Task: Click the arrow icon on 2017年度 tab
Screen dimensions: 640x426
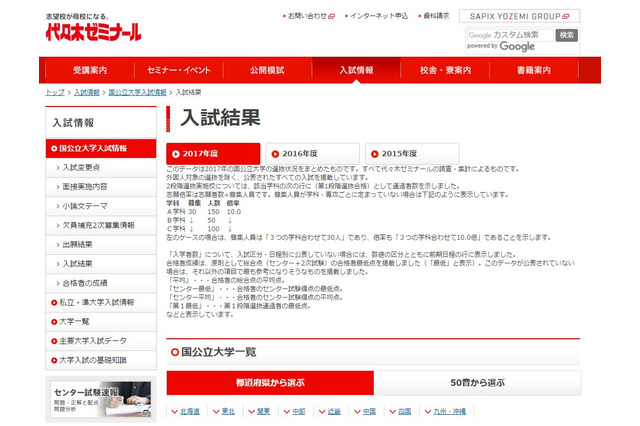Action: [x=176, y=154]
